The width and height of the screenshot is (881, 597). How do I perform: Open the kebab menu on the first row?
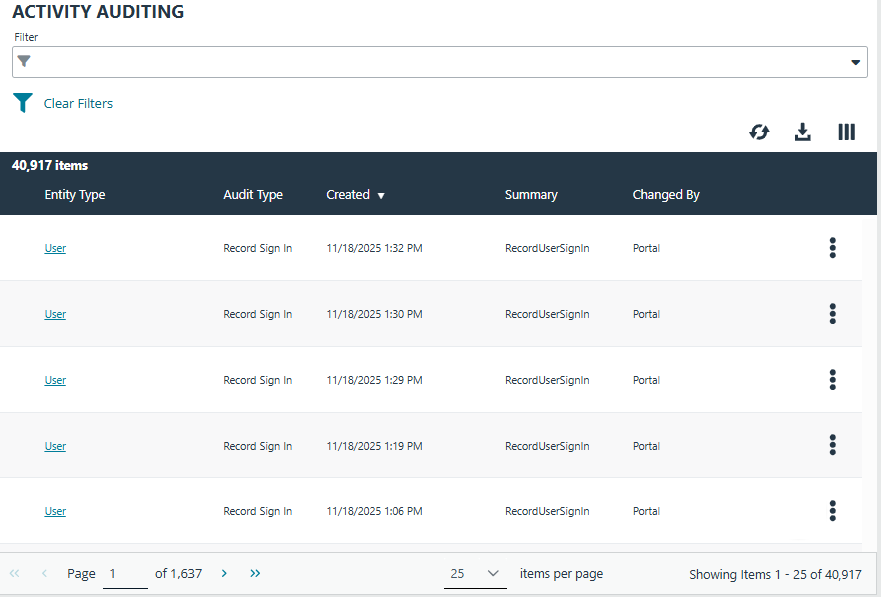click(x=832, y=248)
